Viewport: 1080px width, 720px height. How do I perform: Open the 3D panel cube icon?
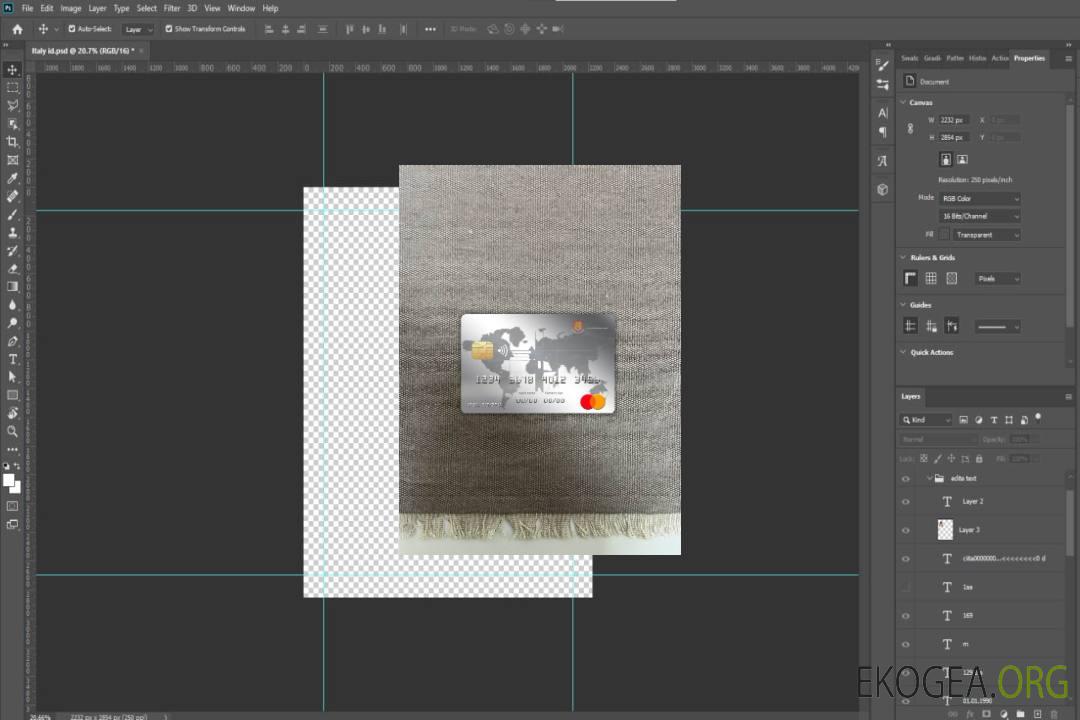click(883, 189)
